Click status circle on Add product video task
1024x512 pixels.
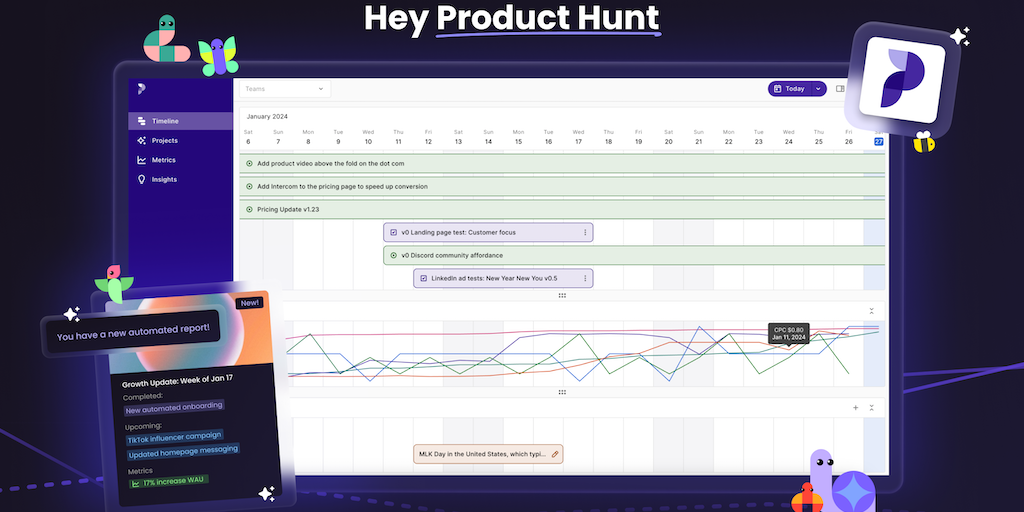249,164
